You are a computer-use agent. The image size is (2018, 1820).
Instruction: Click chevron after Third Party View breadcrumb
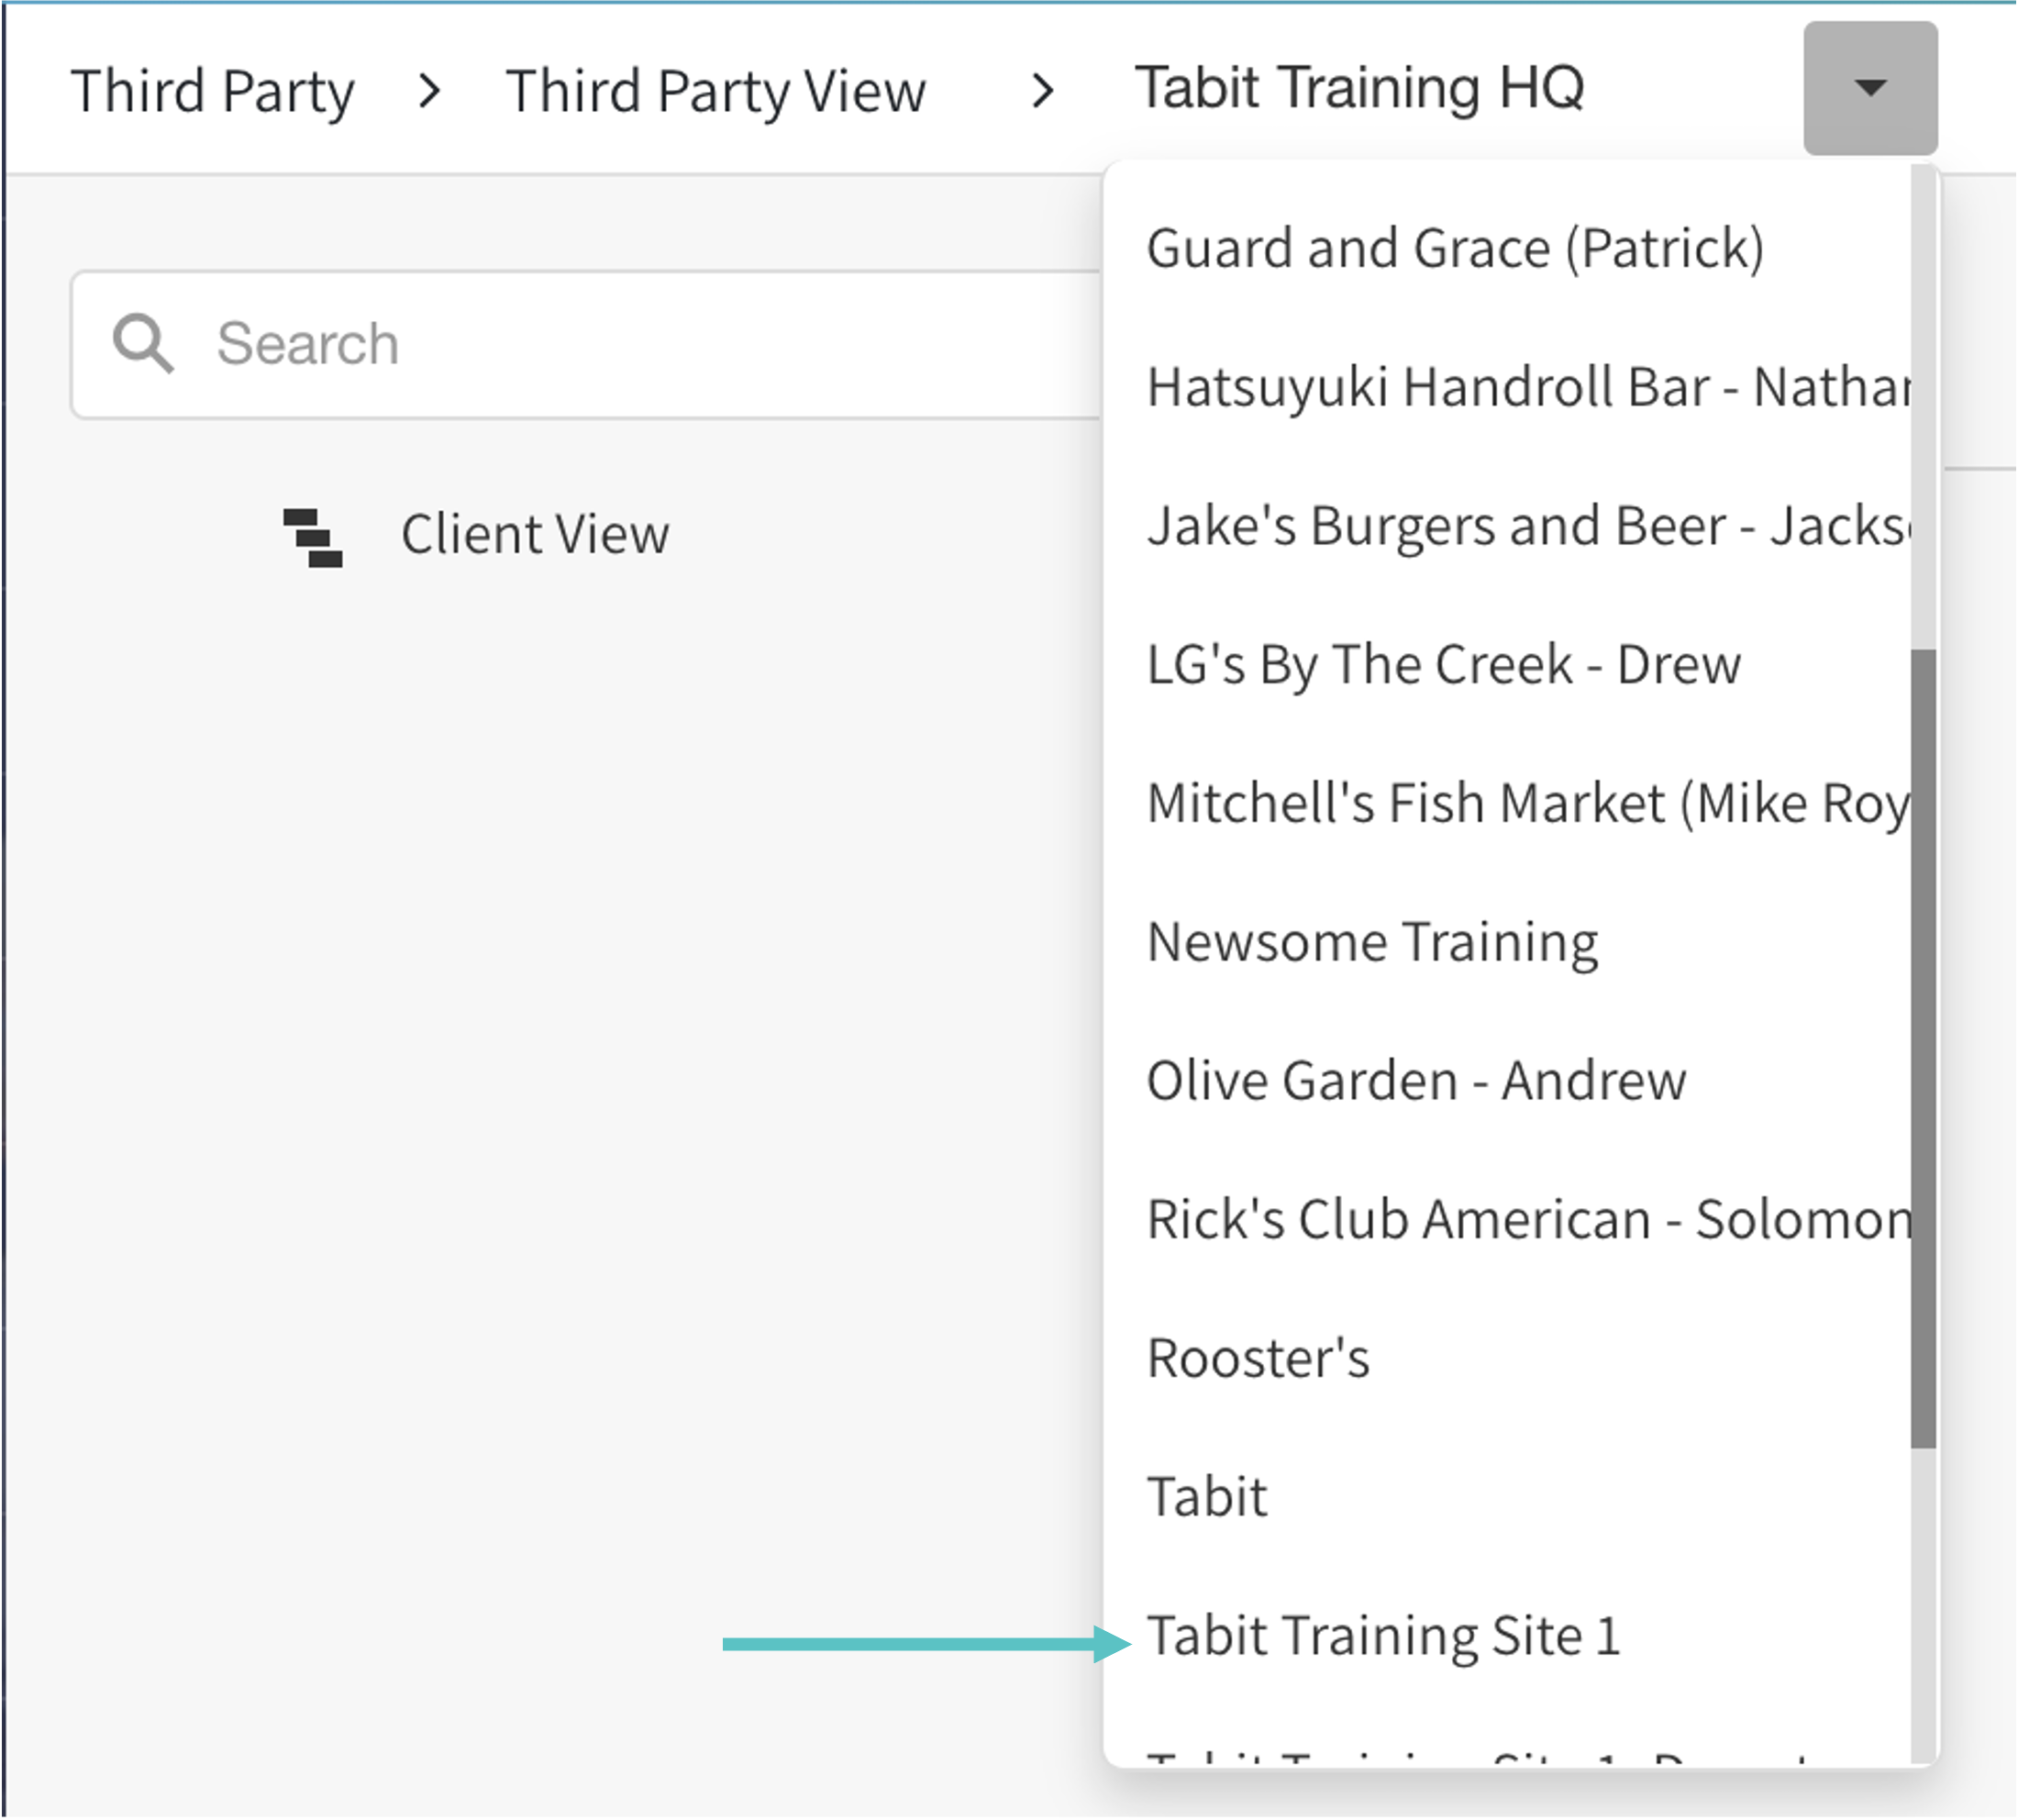point(1042,91)
